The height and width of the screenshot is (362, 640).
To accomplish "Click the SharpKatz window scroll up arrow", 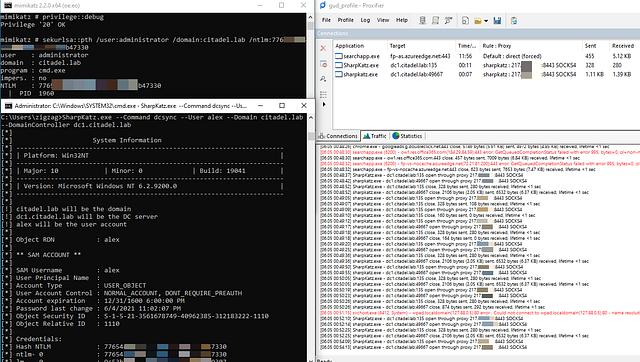I will (x=311, y=118).
